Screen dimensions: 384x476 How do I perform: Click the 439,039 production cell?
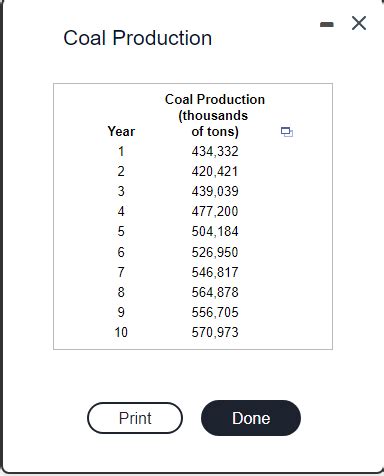pyautogui.click(x=215, y=191)
